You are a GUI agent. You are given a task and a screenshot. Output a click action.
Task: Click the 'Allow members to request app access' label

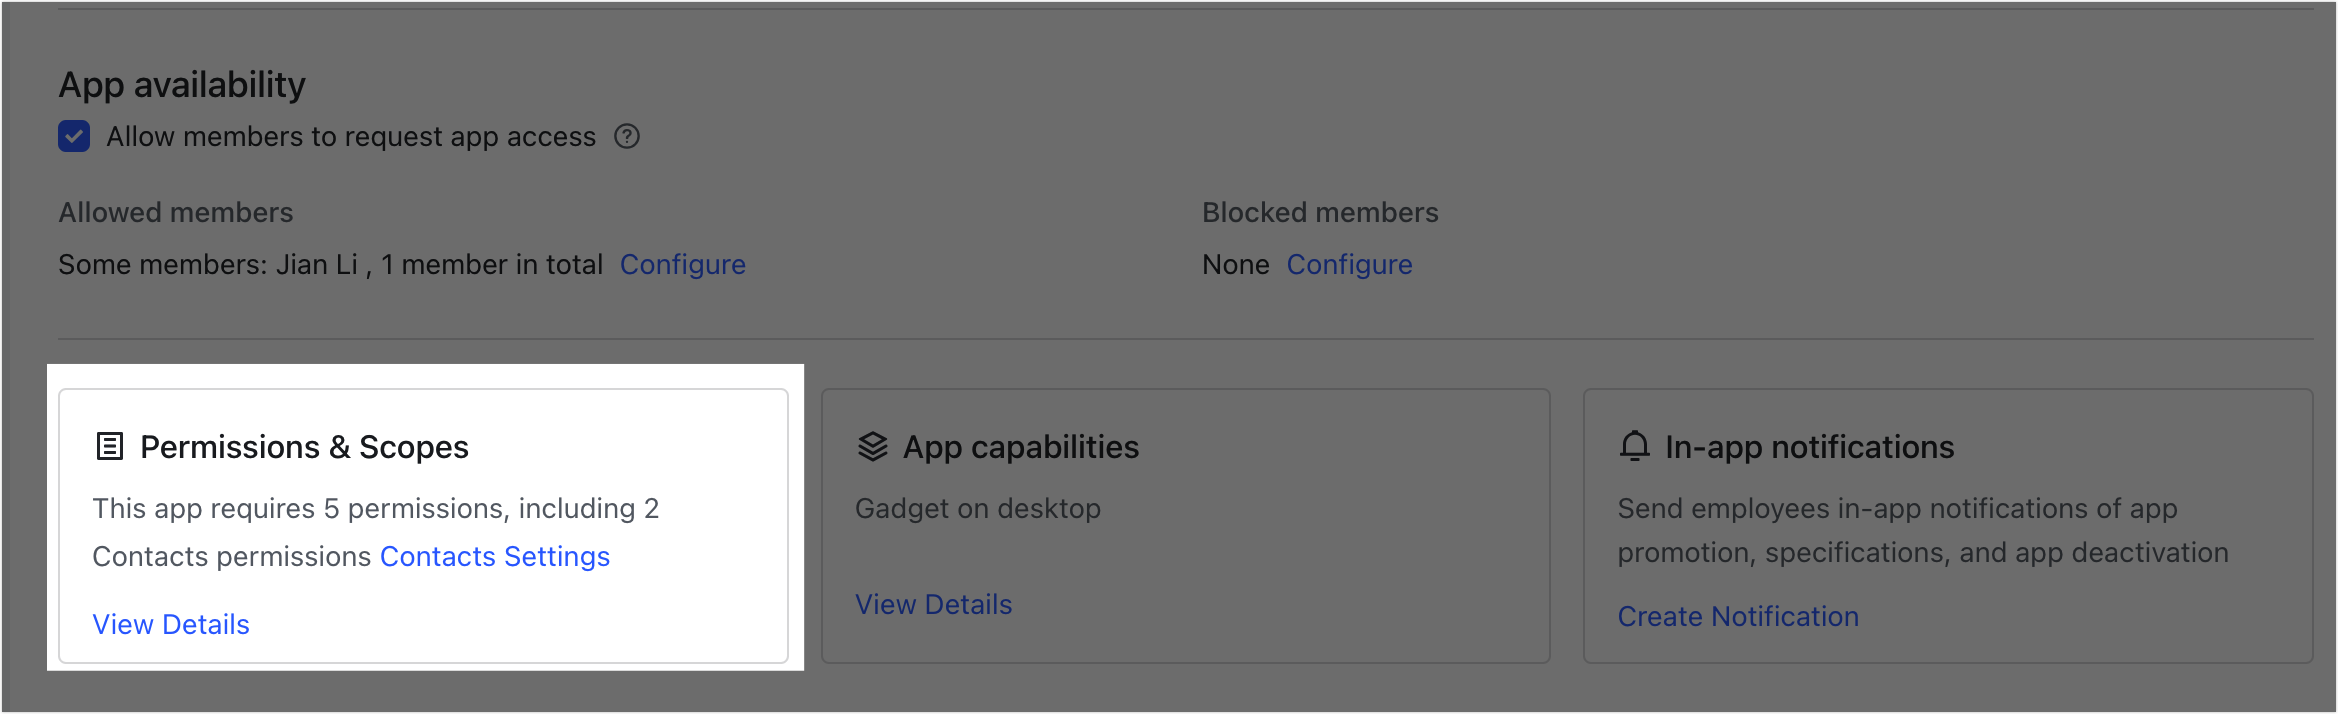pos(351,136)
